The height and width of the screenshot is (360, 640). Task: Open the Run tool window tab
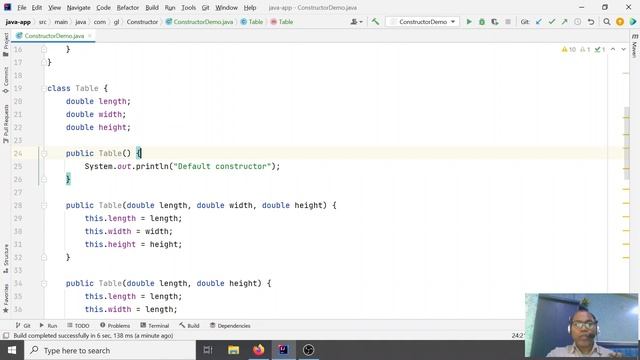(48, 326)
